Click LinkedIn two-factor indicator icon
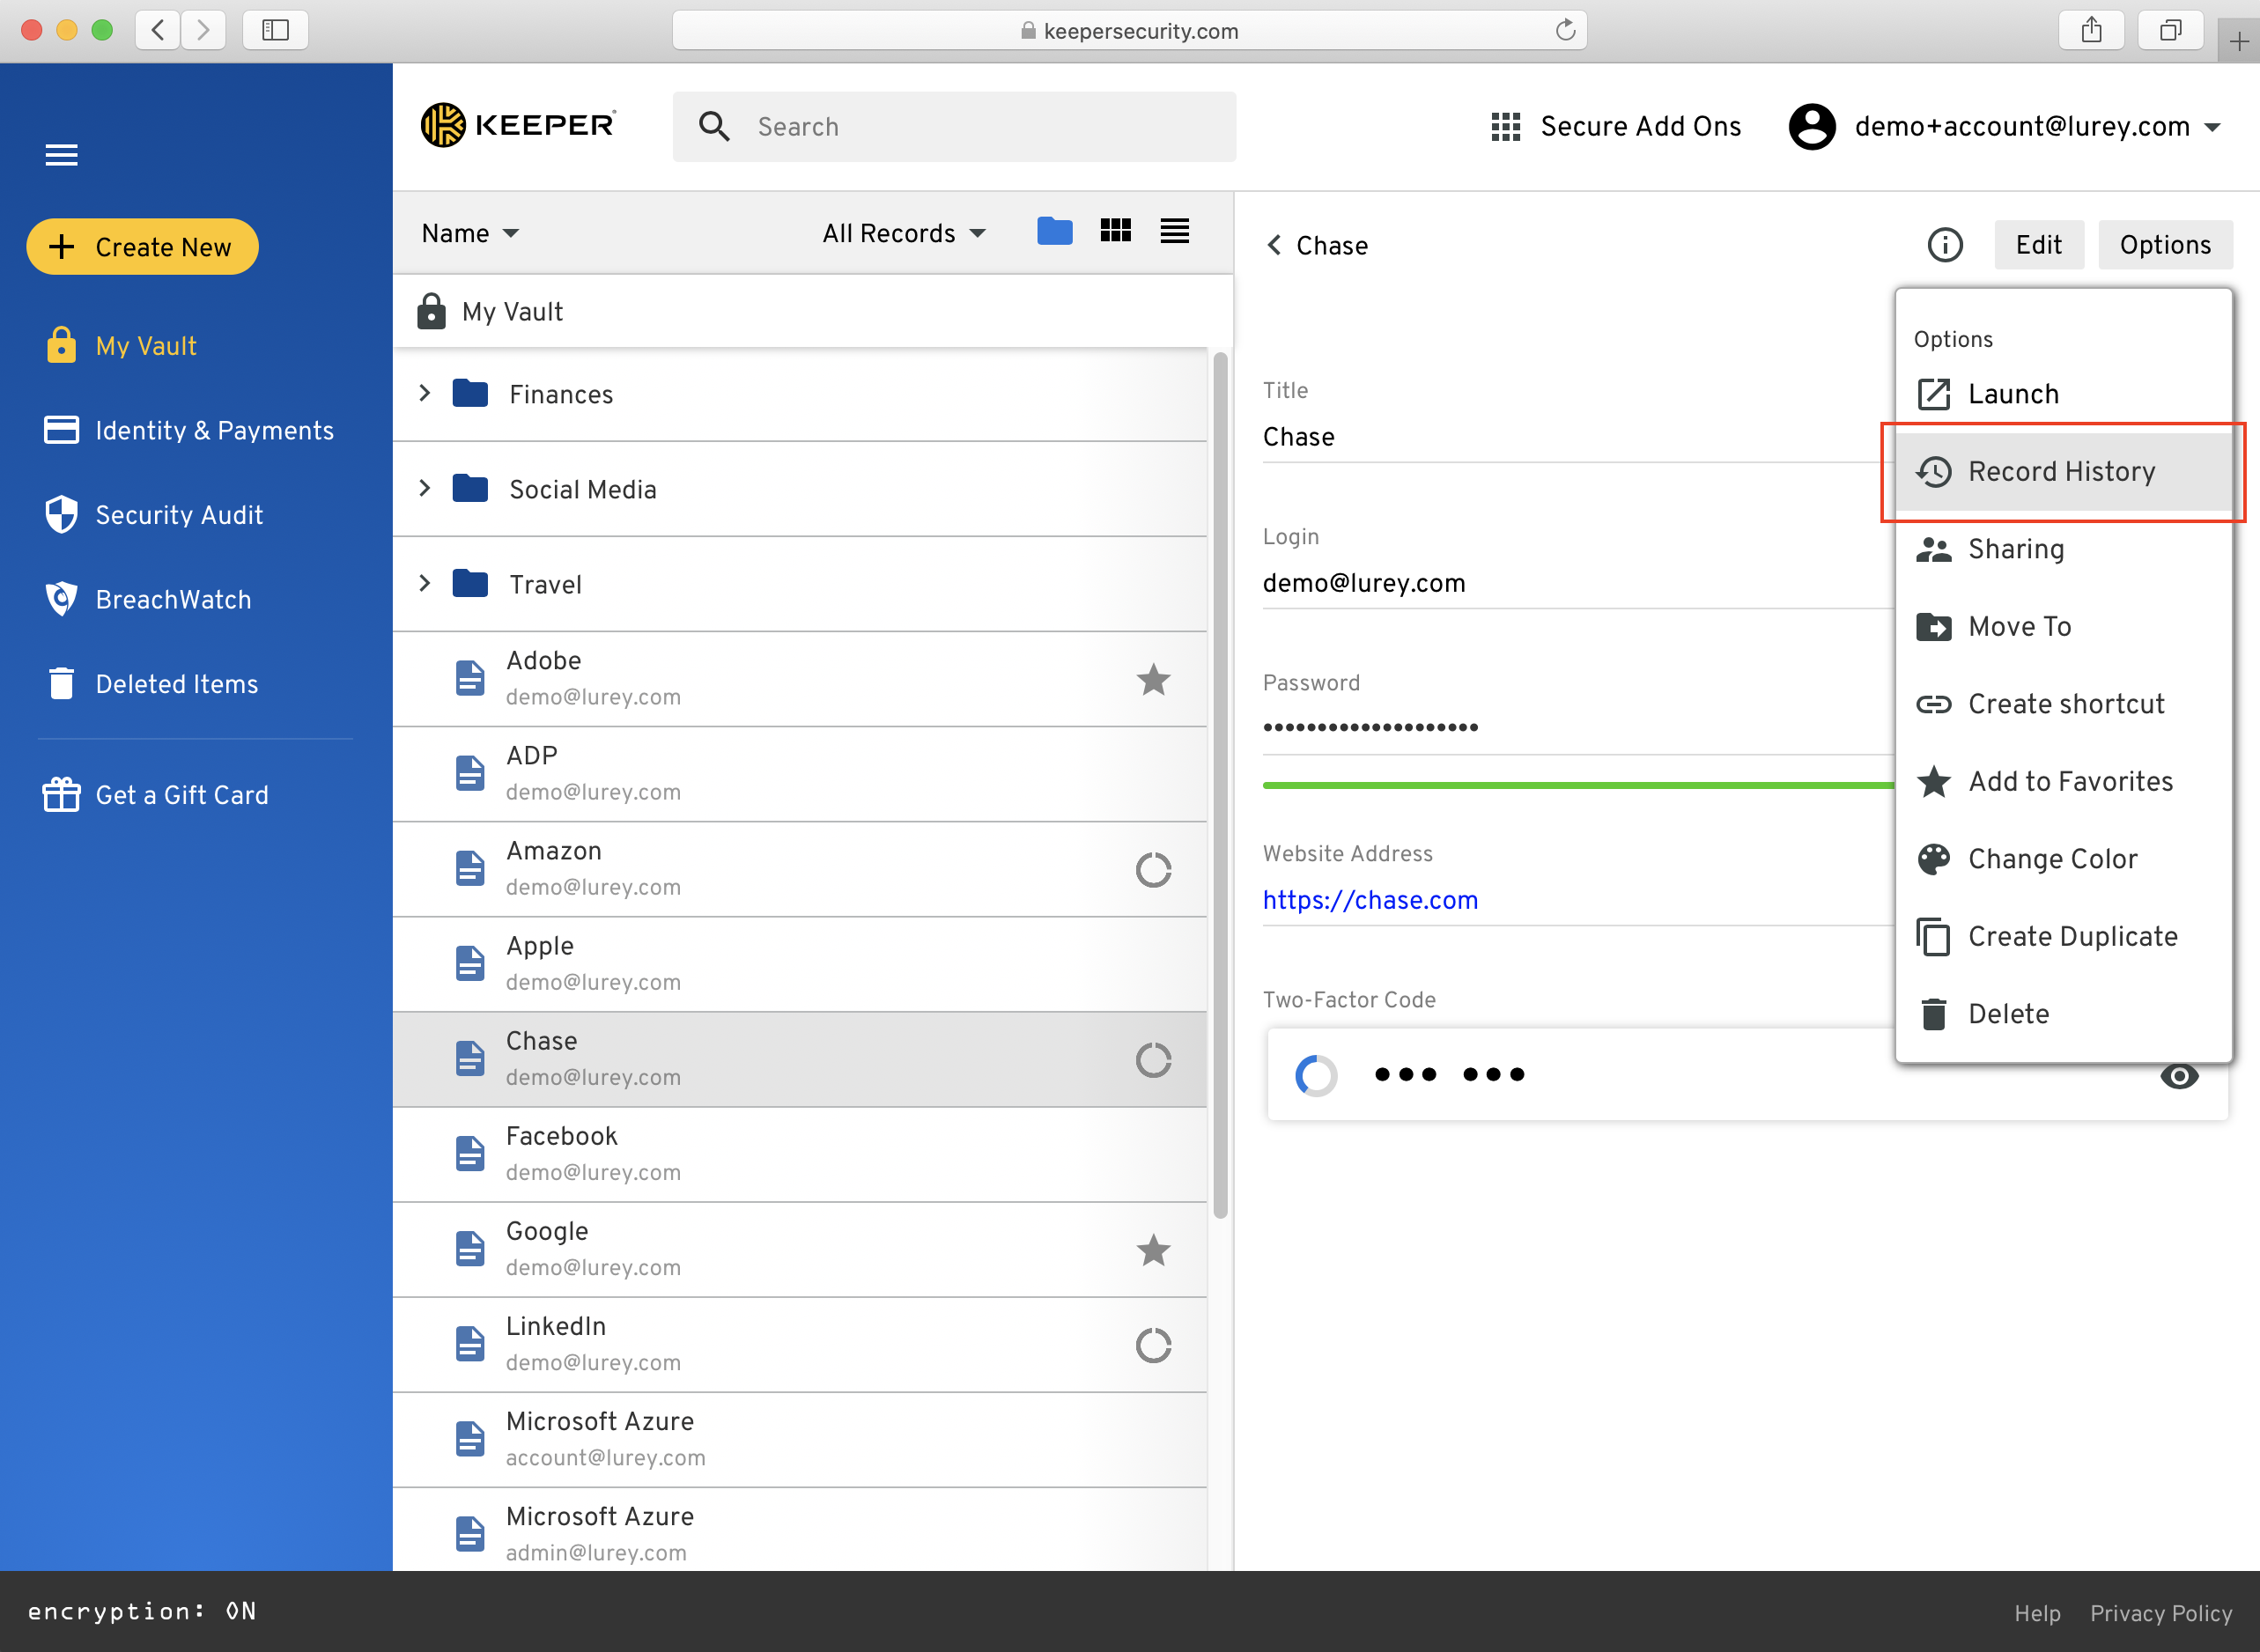Screen dimensions: 2260x1652 pyautogui.click(x=1153, y=1345)
